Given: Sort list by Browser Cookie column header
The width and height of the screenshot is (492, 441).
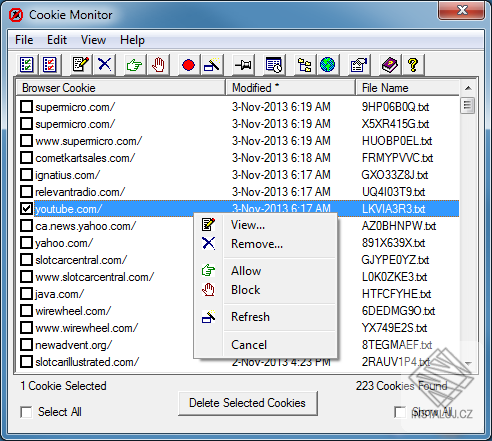Looking at the screenshot, I should pyautogui.click(x=121, y=88).
